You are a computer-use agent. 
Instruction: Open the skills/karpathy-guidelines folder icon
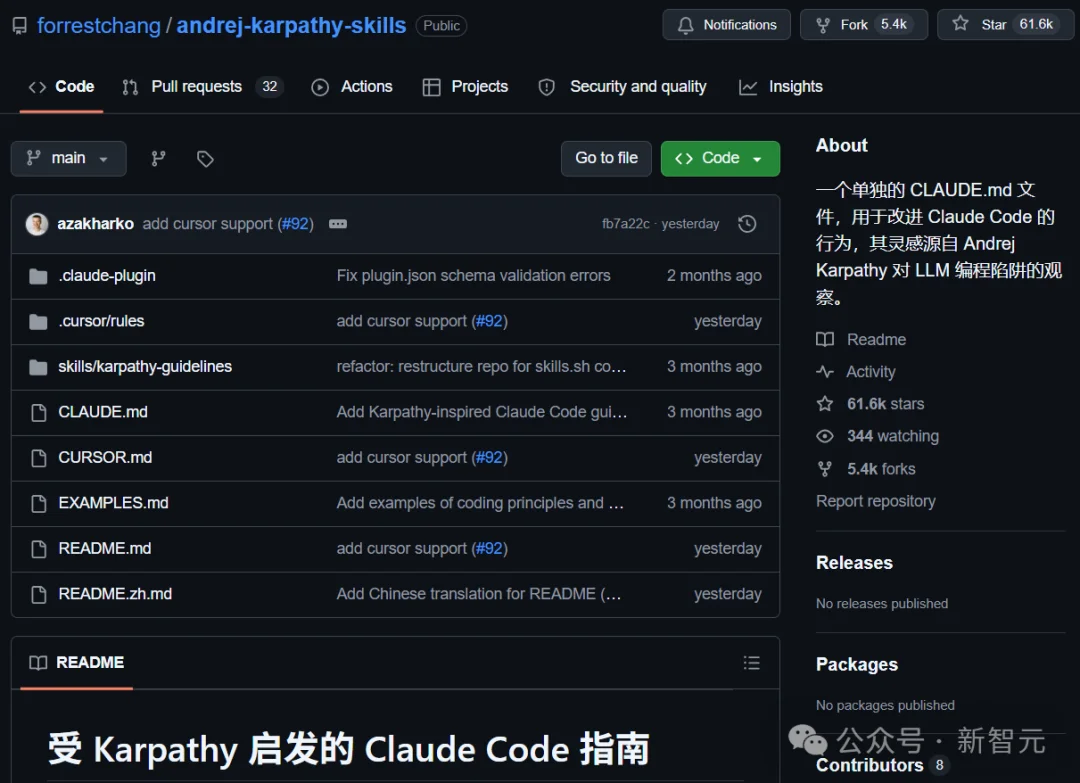coord(37,366)
